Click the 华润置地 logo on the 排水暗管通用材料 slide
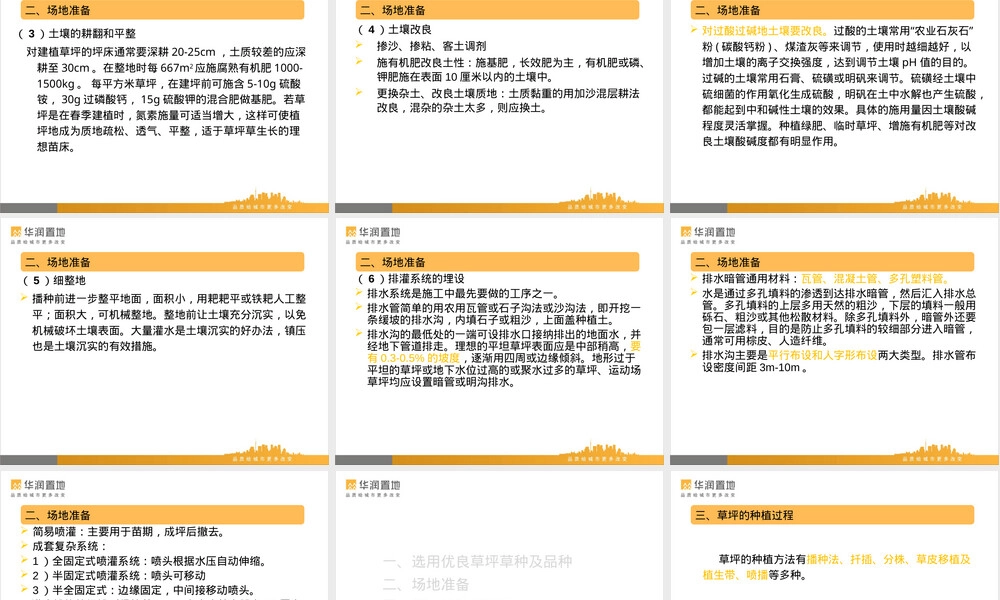The height and width of the screenshot is (600, 1000). 708,235
